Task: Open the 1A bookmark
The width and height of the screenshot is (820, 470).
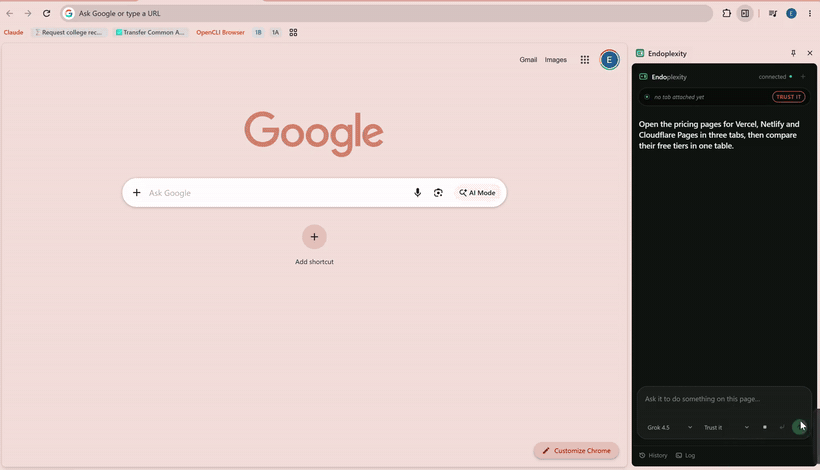Action: [276, 32]
